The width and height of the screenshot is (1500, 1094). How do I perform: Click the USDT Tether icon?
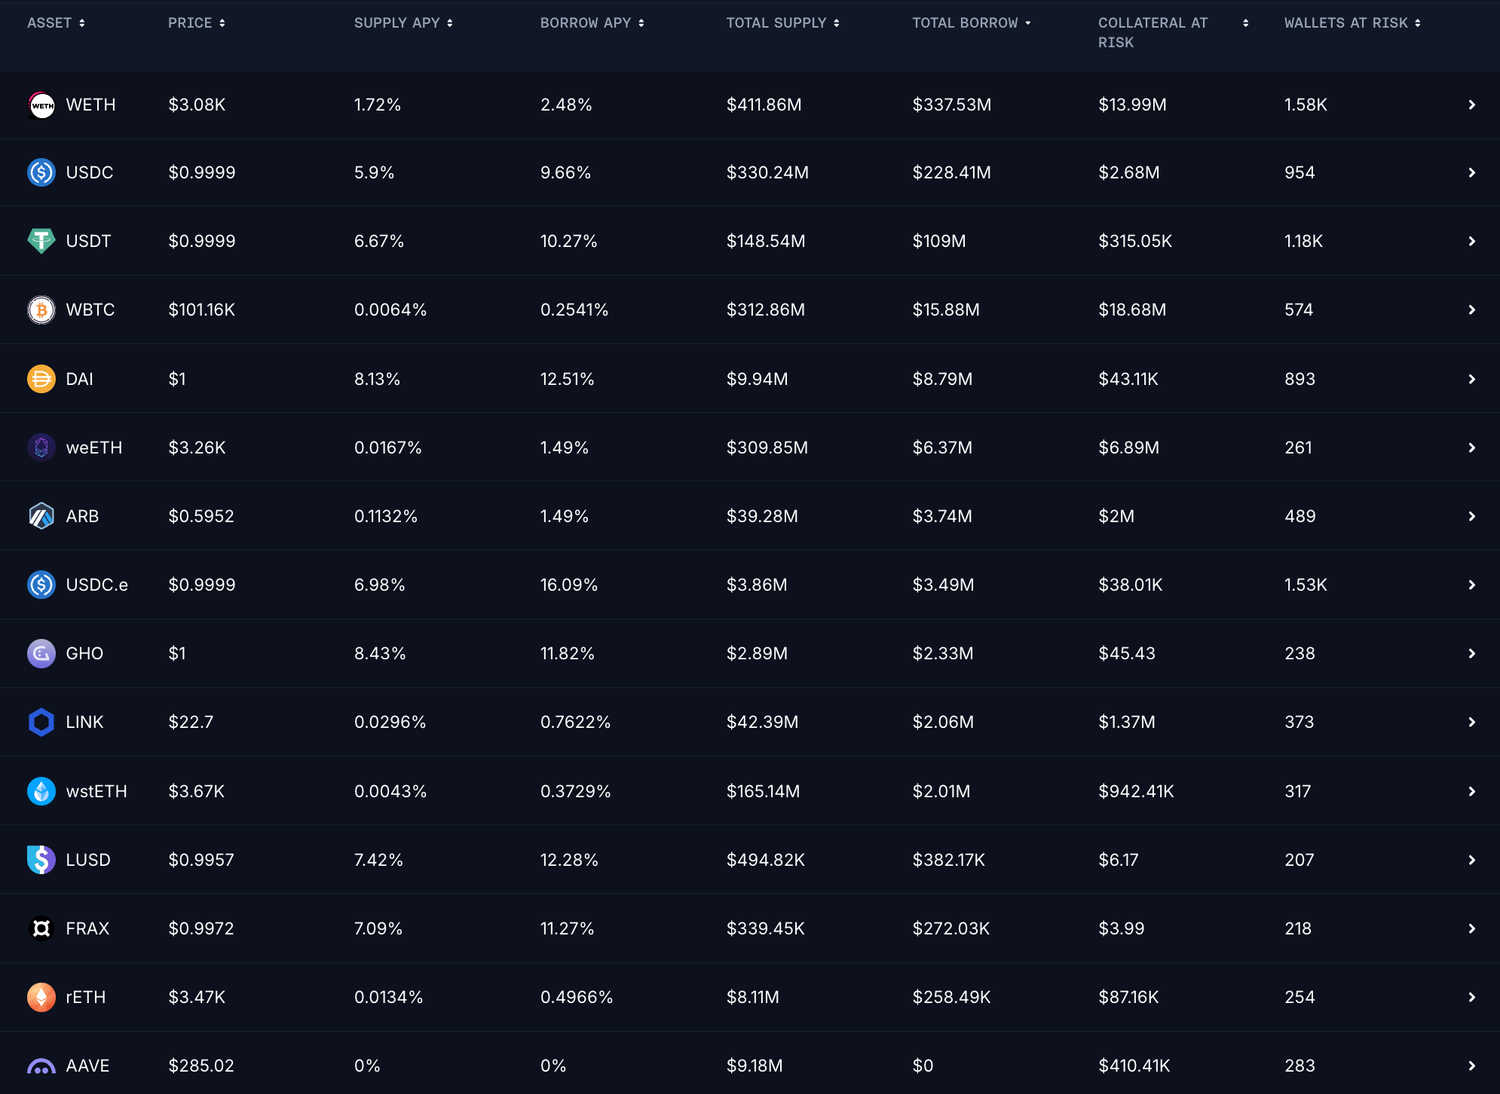point(41,241)
